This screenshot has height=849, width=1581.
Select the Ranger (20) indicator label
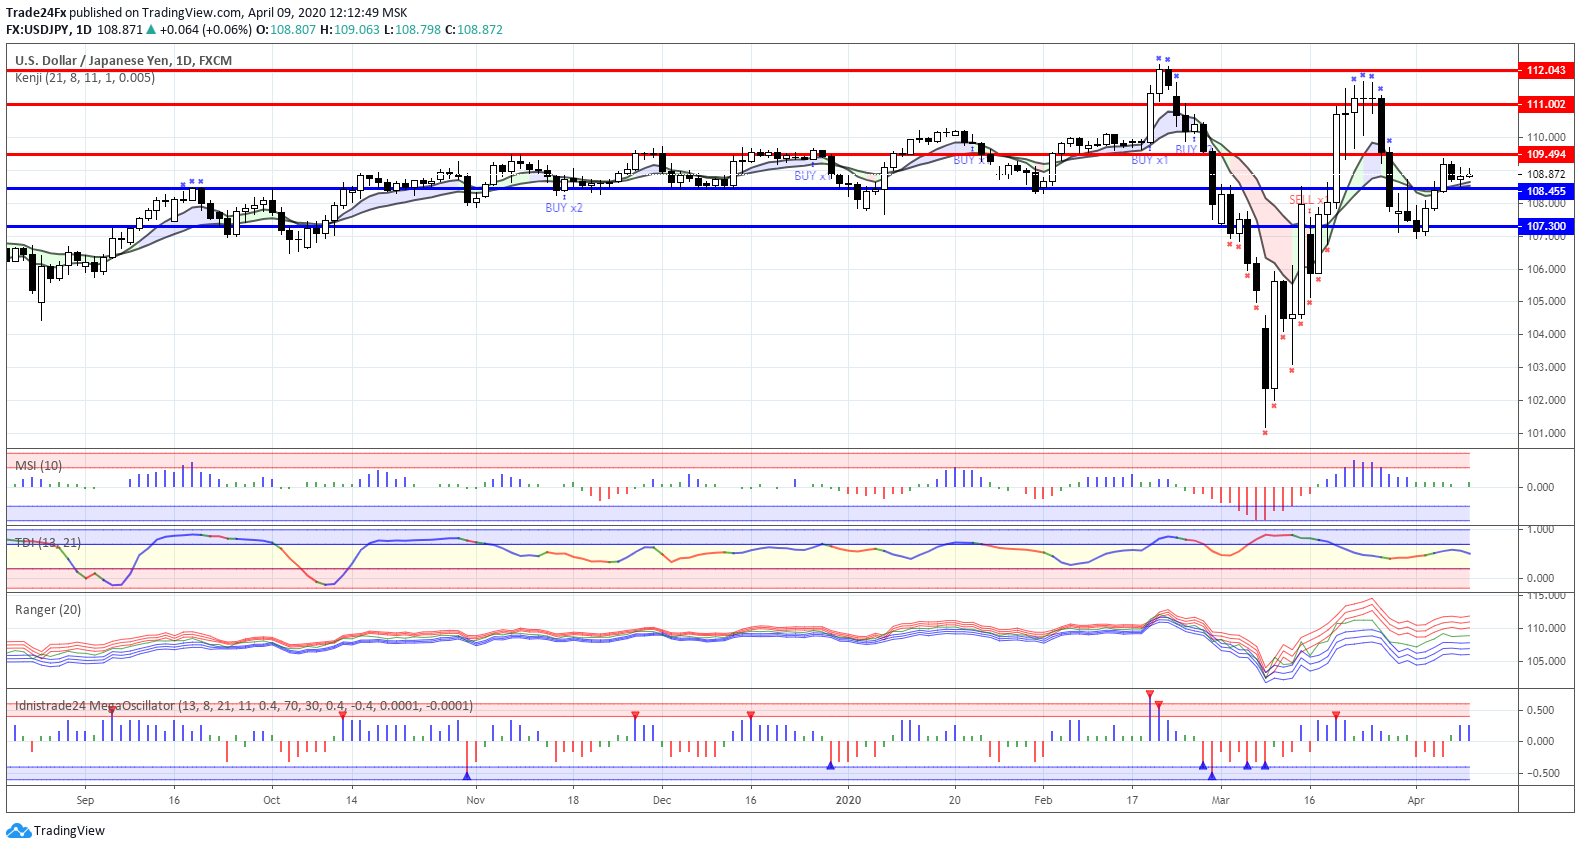coord(48,609)
